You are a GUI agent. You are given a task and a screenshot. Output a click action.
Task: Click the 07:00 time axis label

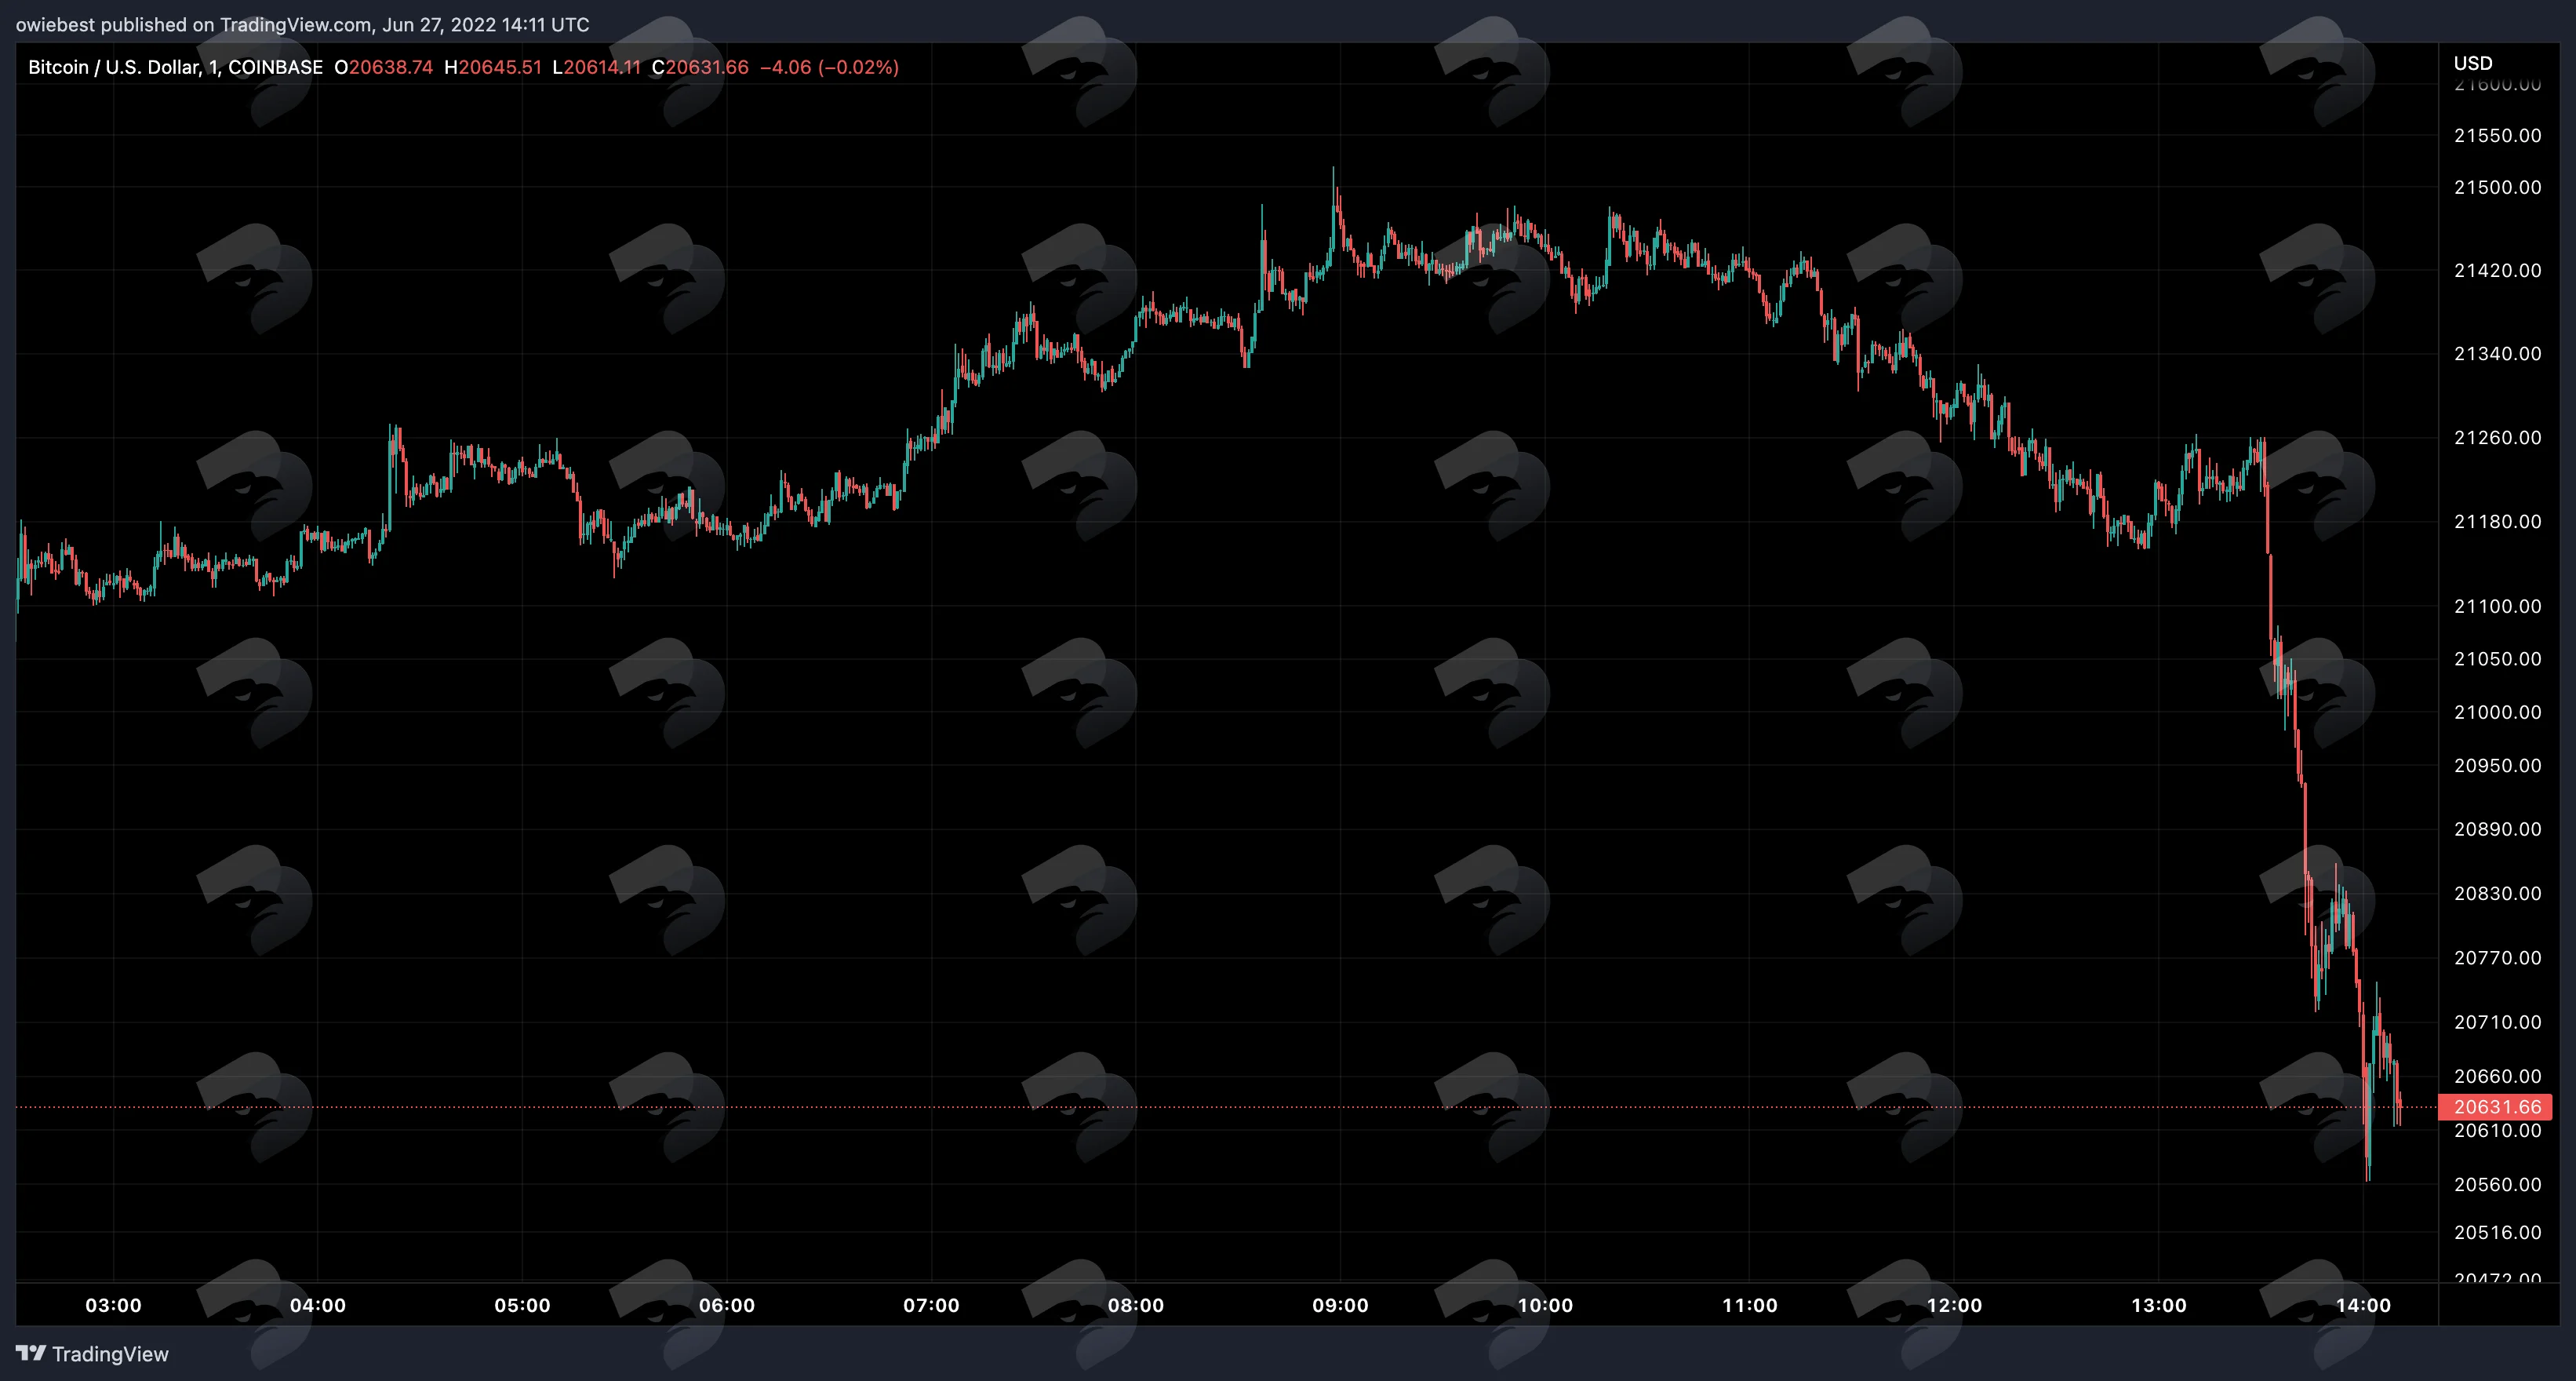coord(931,1305)
